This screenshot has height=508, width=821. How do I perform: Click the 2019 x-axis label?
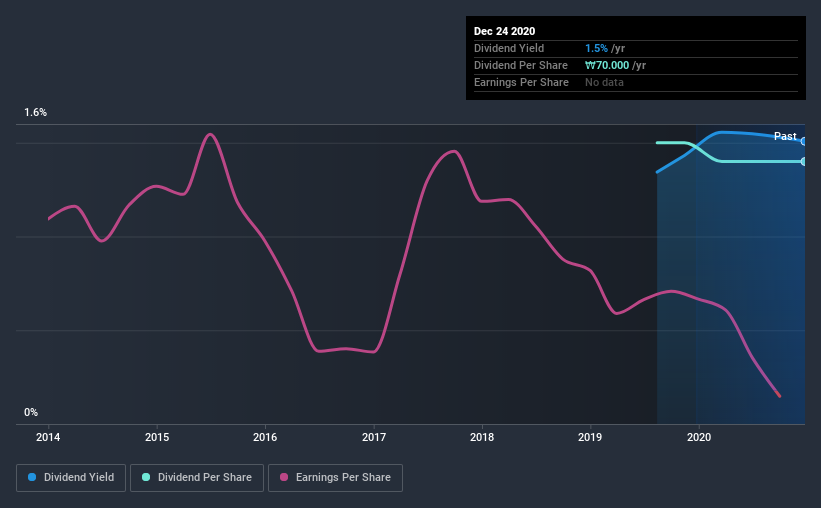click(590, 437)
